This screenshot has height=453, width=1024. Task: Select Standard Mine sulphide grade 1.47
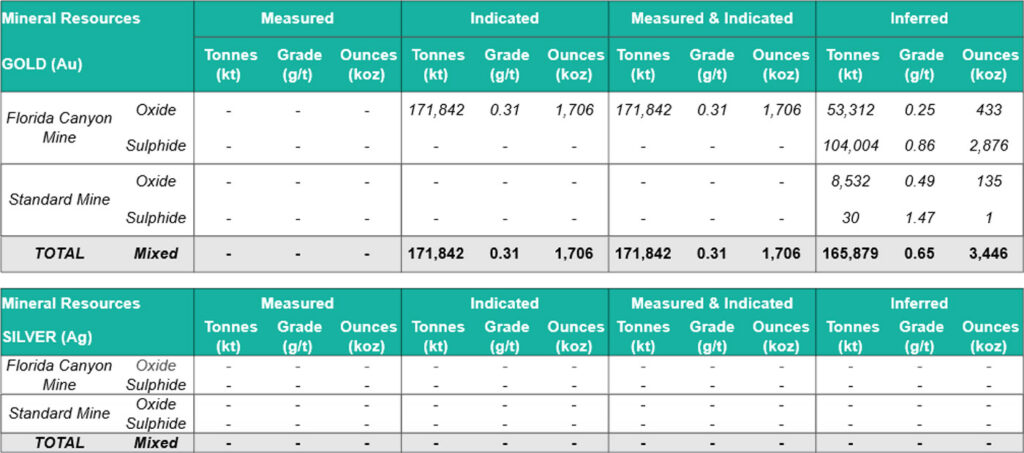[921, 217]
